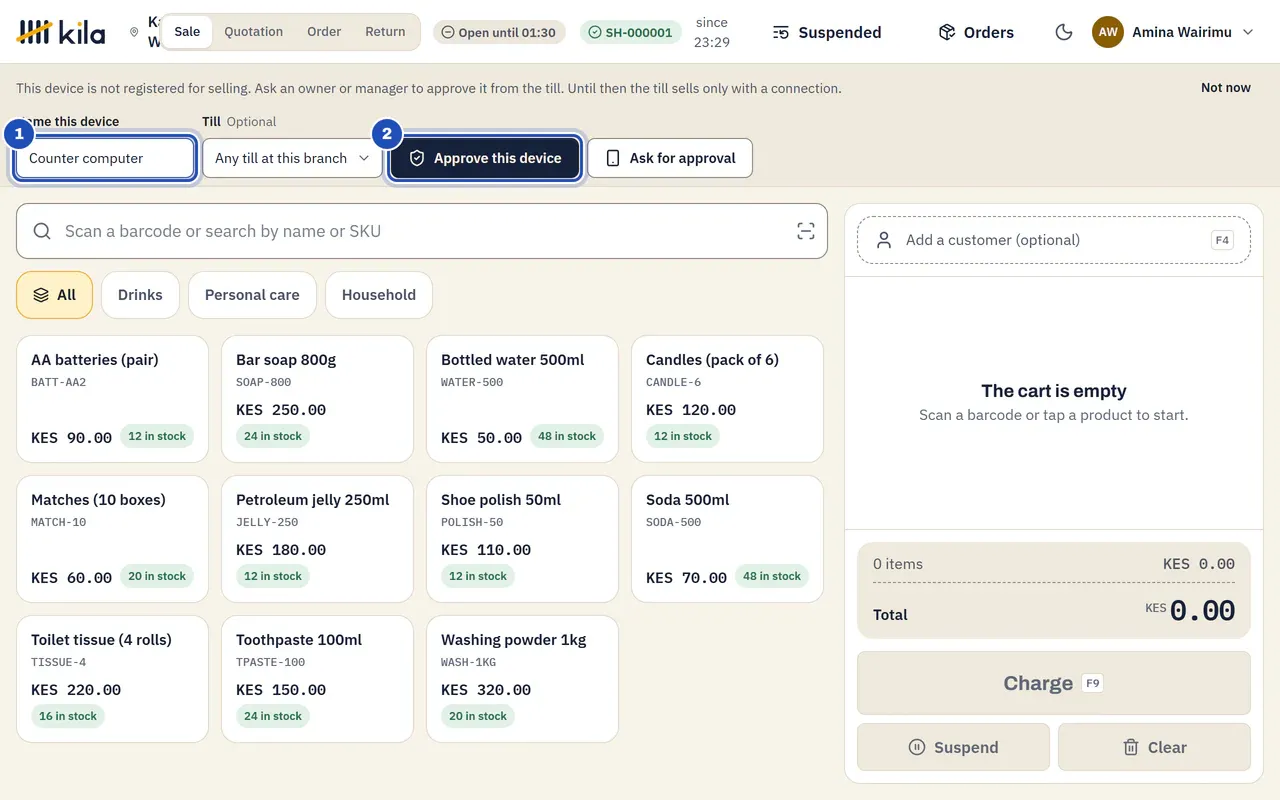This screenshot has width=1280, height=800.
Task: Click the SH-000001 shift badge
Action: coord(630,32)
